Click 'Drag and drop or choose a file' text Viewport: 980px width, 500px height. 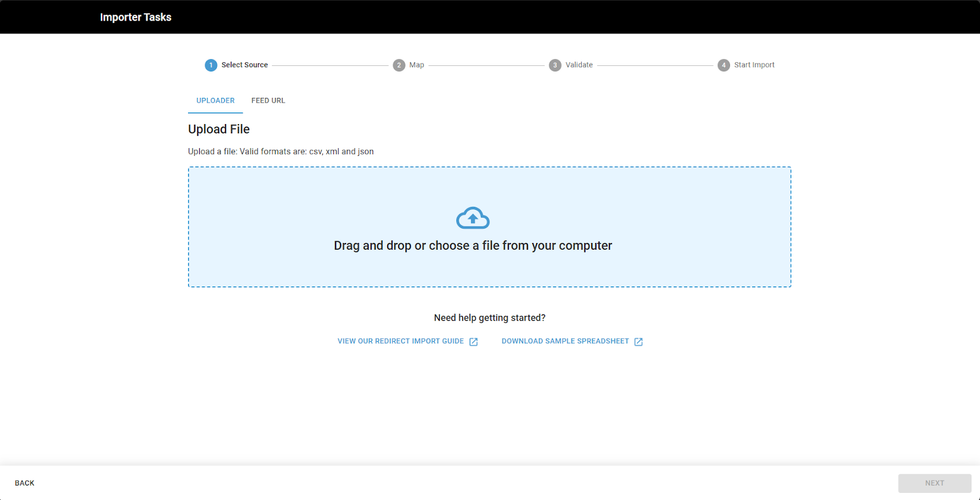click(x=473, y=246)
